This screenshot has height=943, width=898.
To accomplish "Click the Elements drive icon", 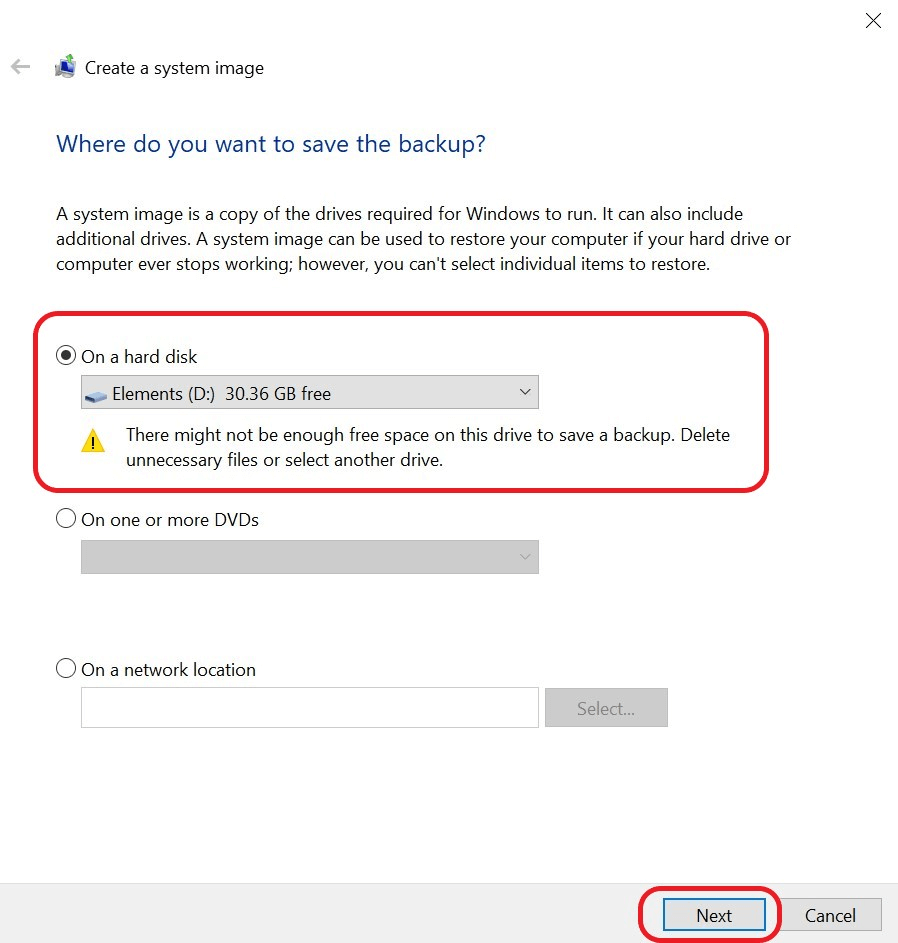I will click(96, 396).
